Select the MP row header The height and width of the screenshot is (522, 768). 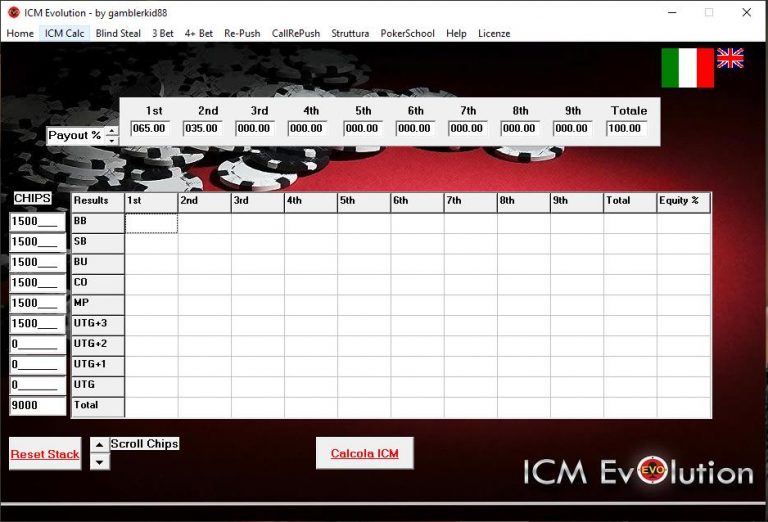click(98, 305)
